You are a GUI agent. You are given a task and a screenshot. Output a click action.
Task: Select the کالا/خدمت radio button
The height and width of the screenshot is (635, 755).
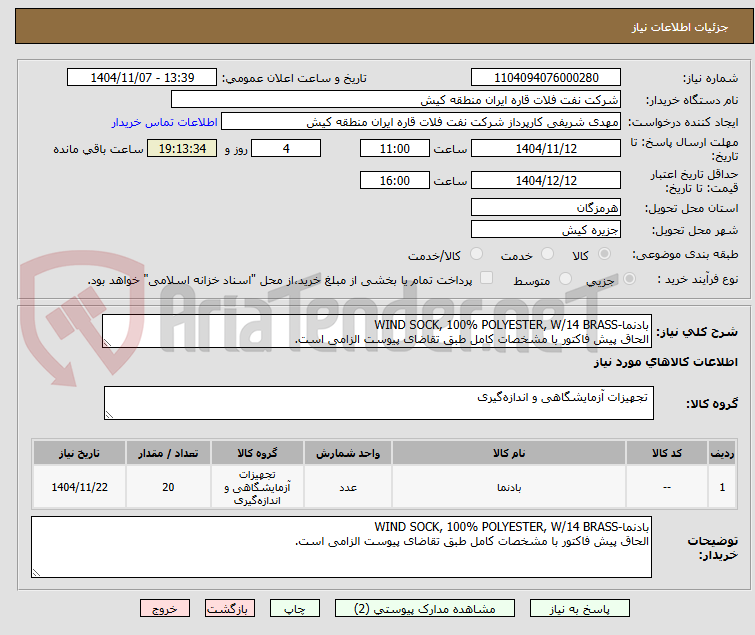tap(476, 254)
